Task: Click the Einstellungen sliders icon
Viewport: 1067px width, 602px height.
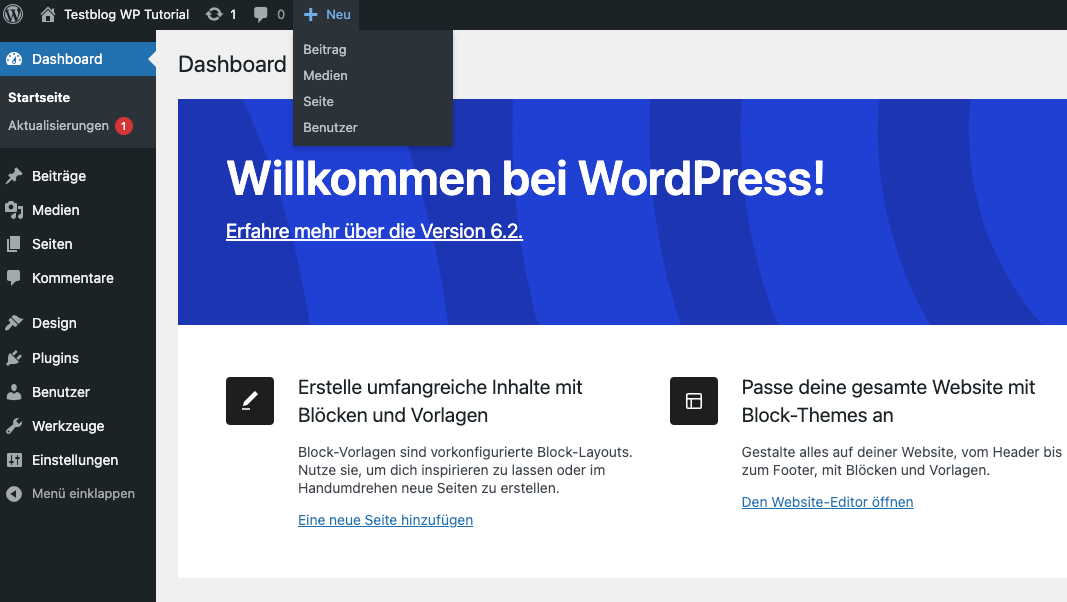Action: [x=14, y=460]
